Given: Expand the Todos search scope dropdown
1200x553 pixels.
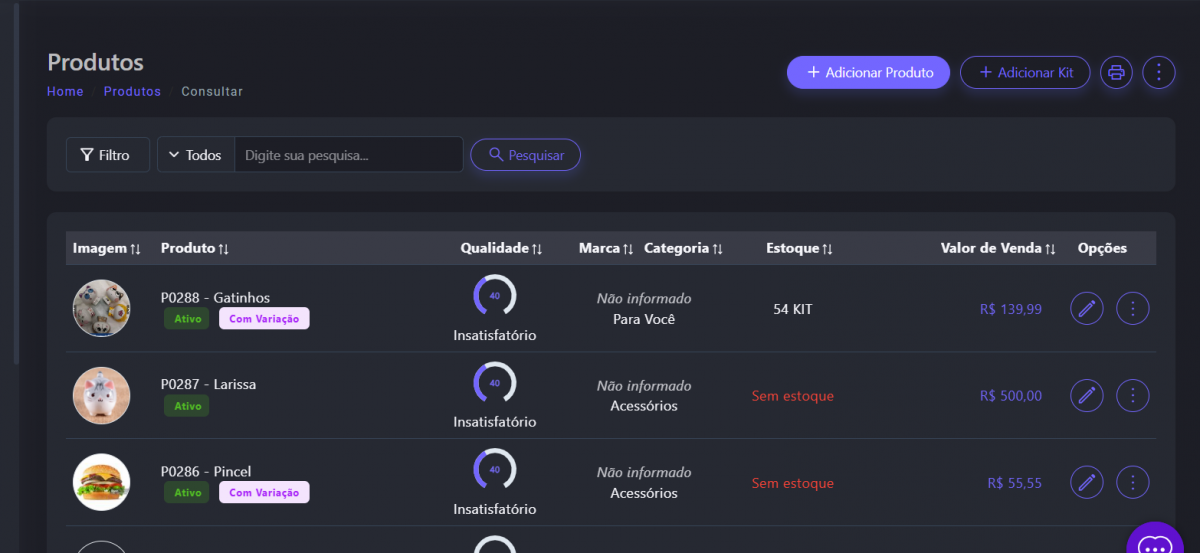Looking at the screenshot, I should pos(196,155).
